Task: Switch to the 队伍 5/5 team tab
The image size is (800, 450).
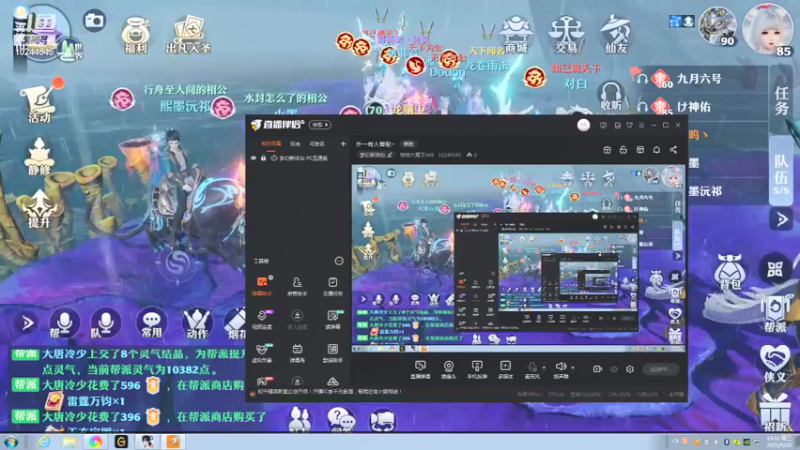Action: pos(781,173)
